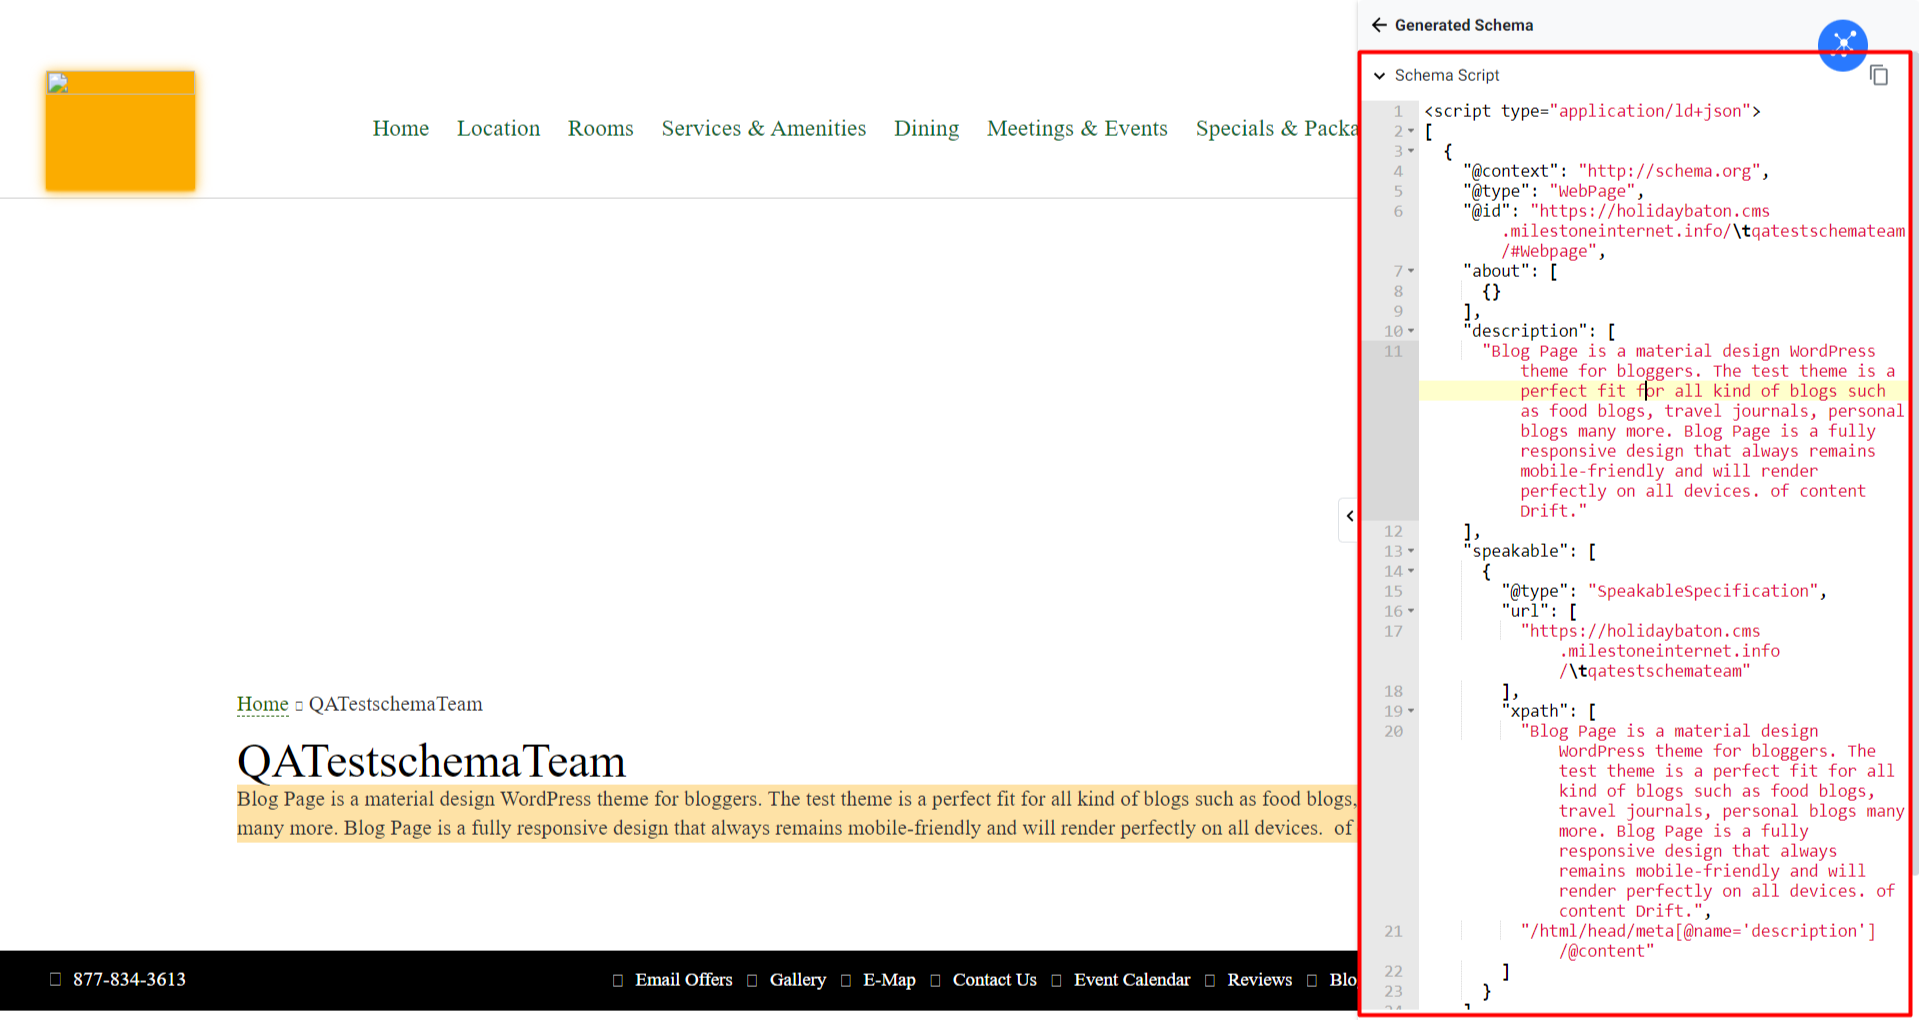This screenshot has width=1919, height=1020.
Task: Click the script type opening tag line
Action: click(1592, 111)
